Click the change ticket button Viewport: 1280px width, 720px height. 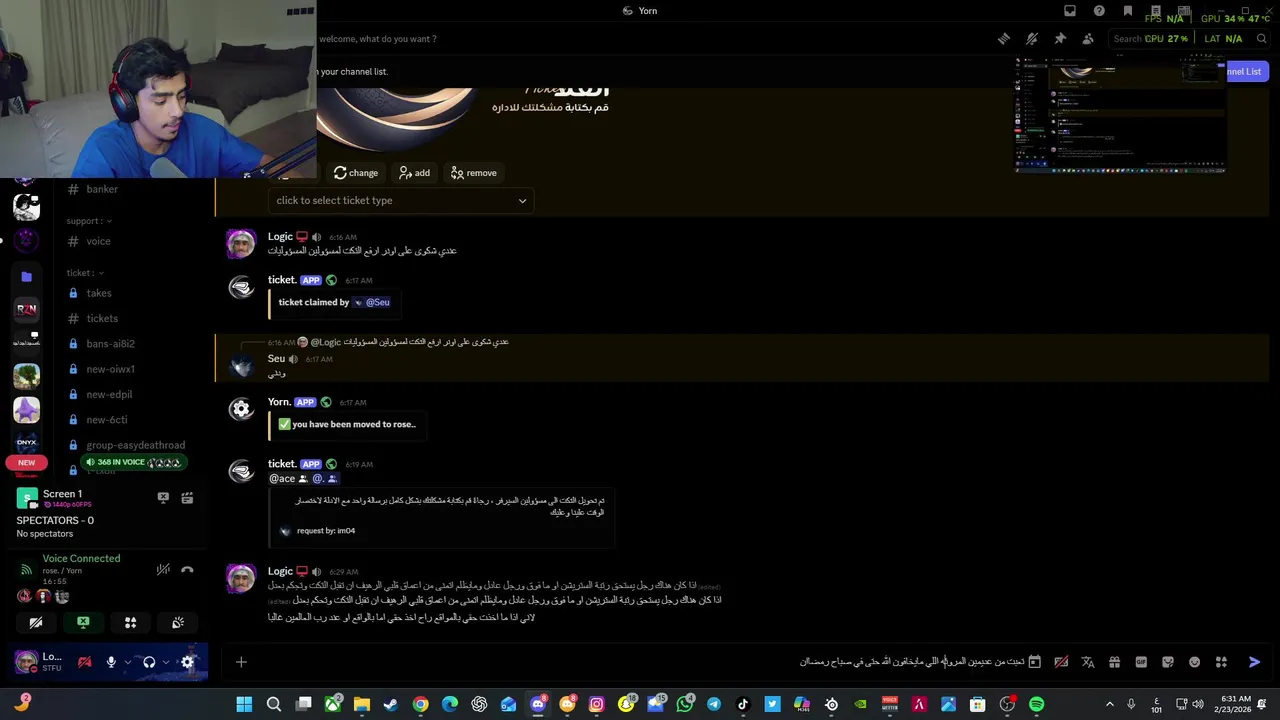(x=356, y=173)
